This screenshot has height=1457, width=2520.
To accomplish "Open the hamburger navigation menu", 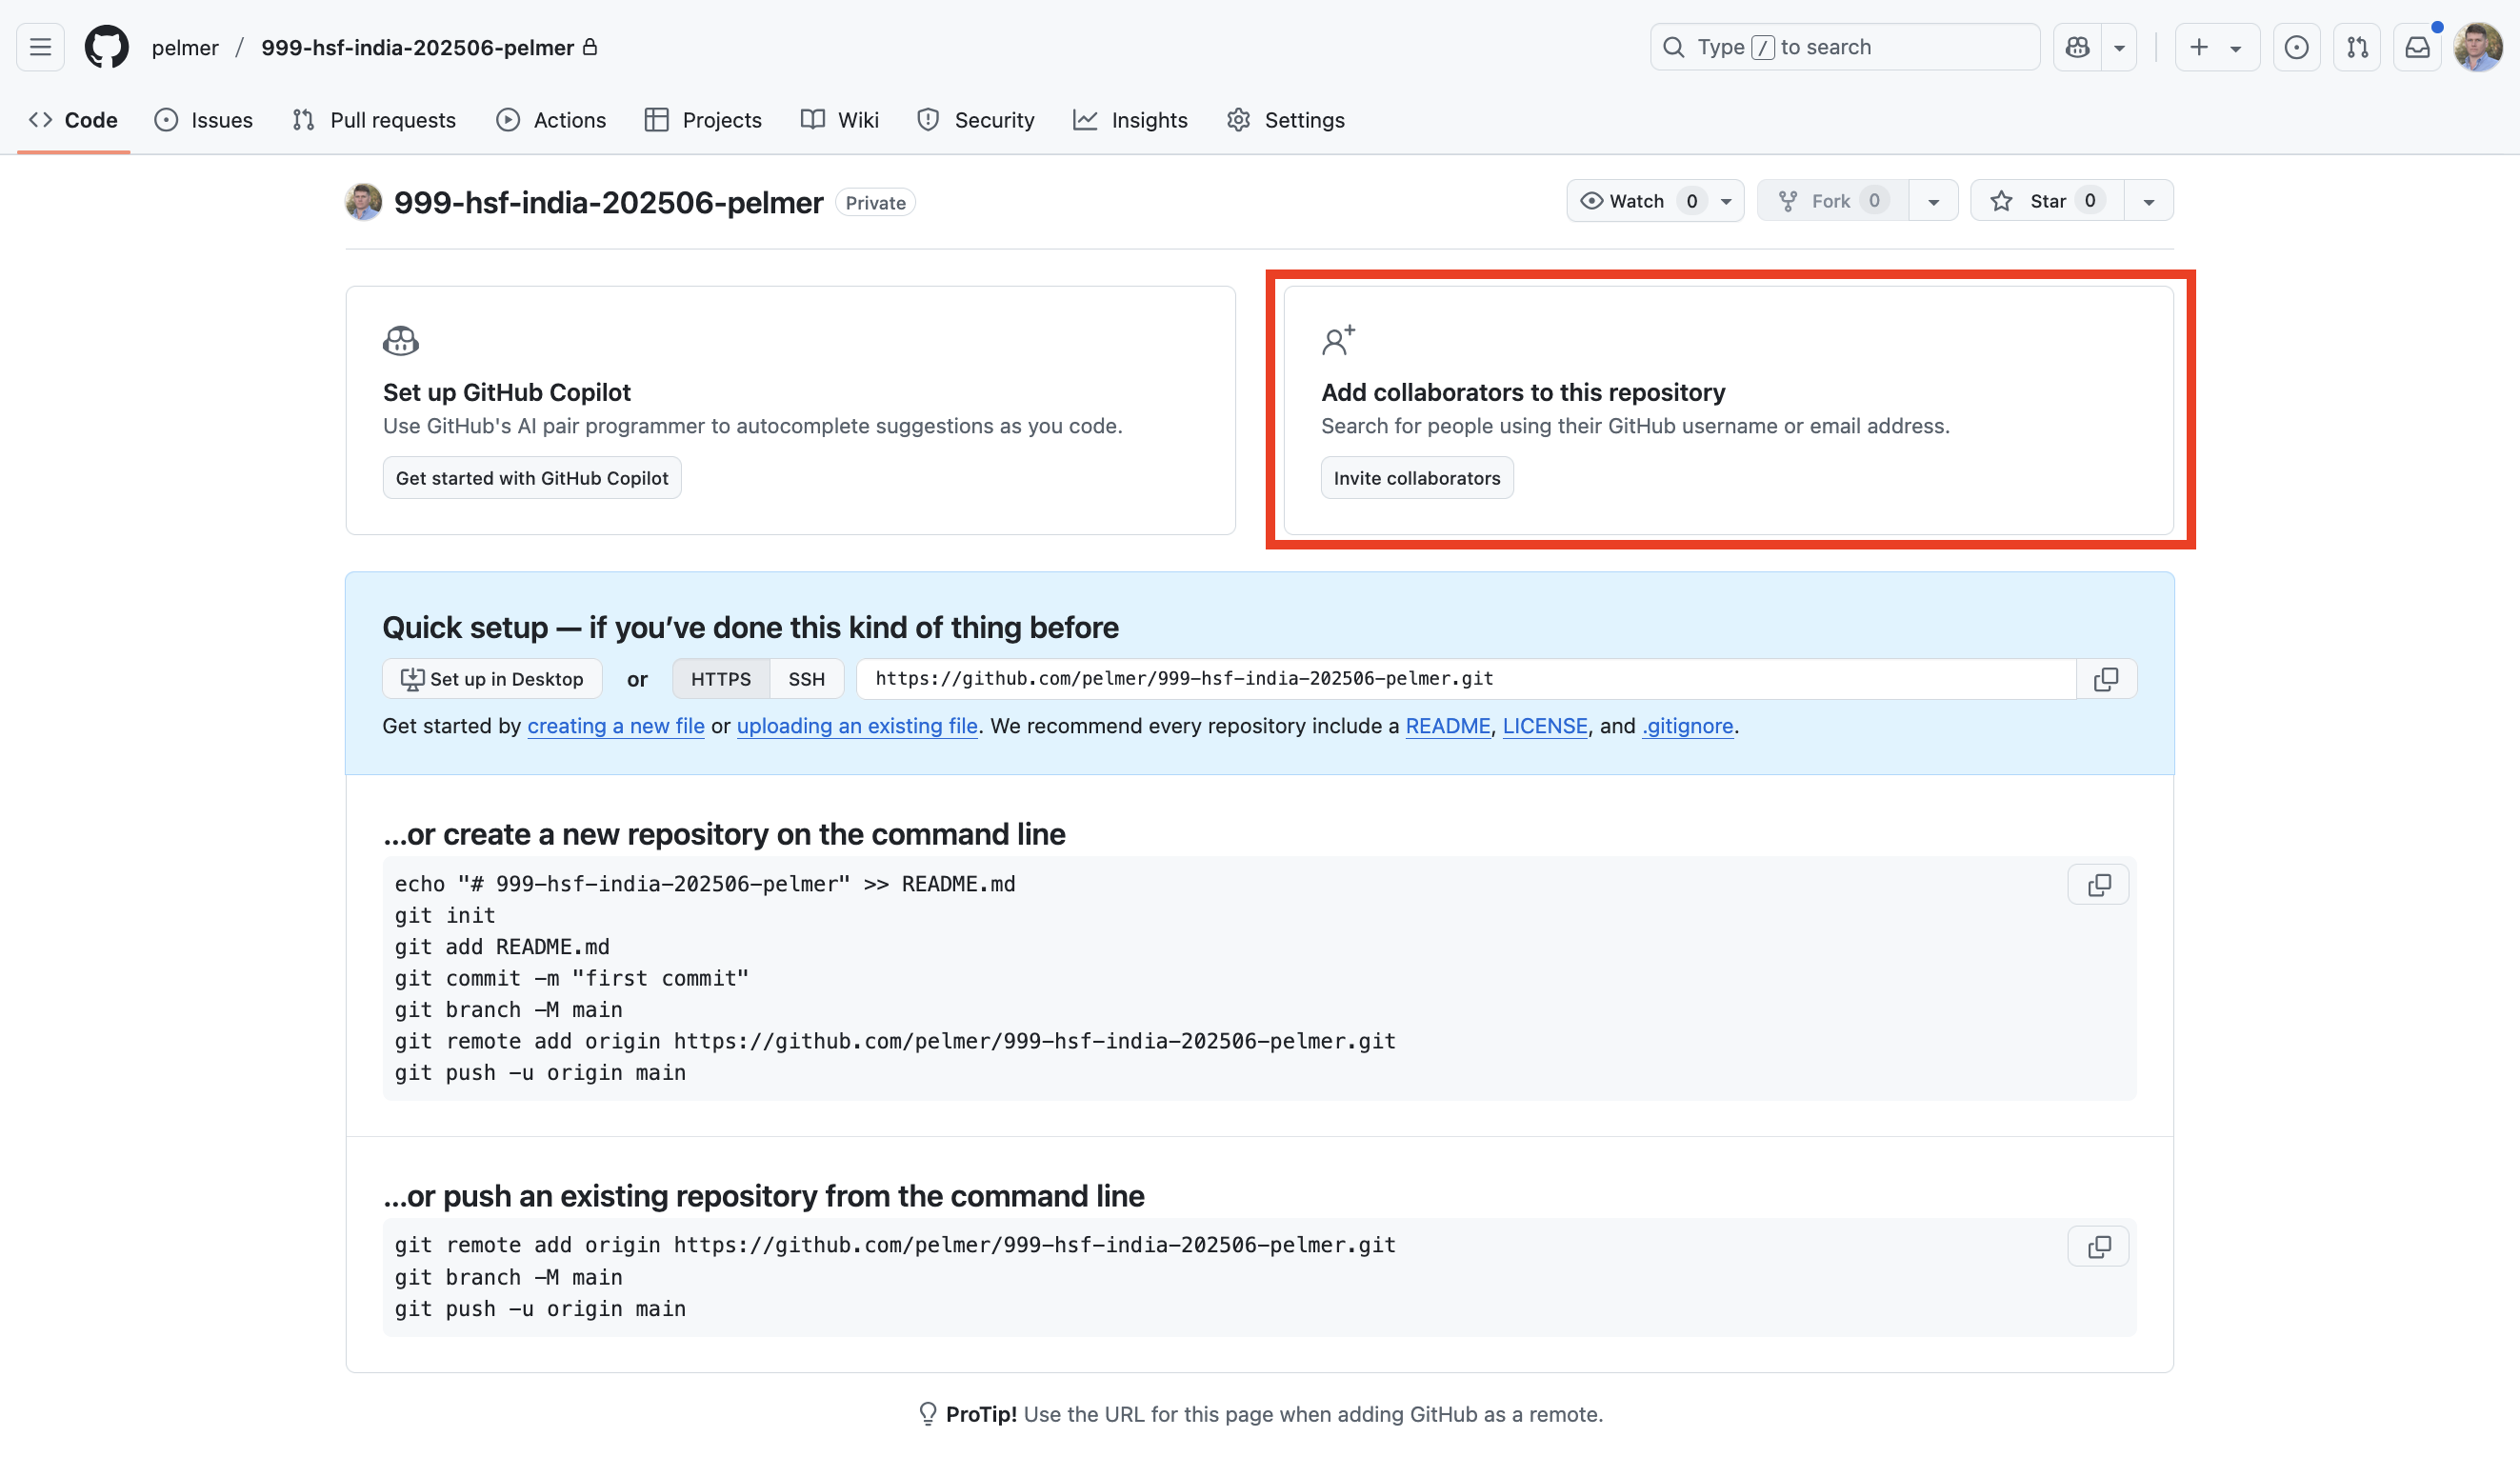I will tap(40, 47).
